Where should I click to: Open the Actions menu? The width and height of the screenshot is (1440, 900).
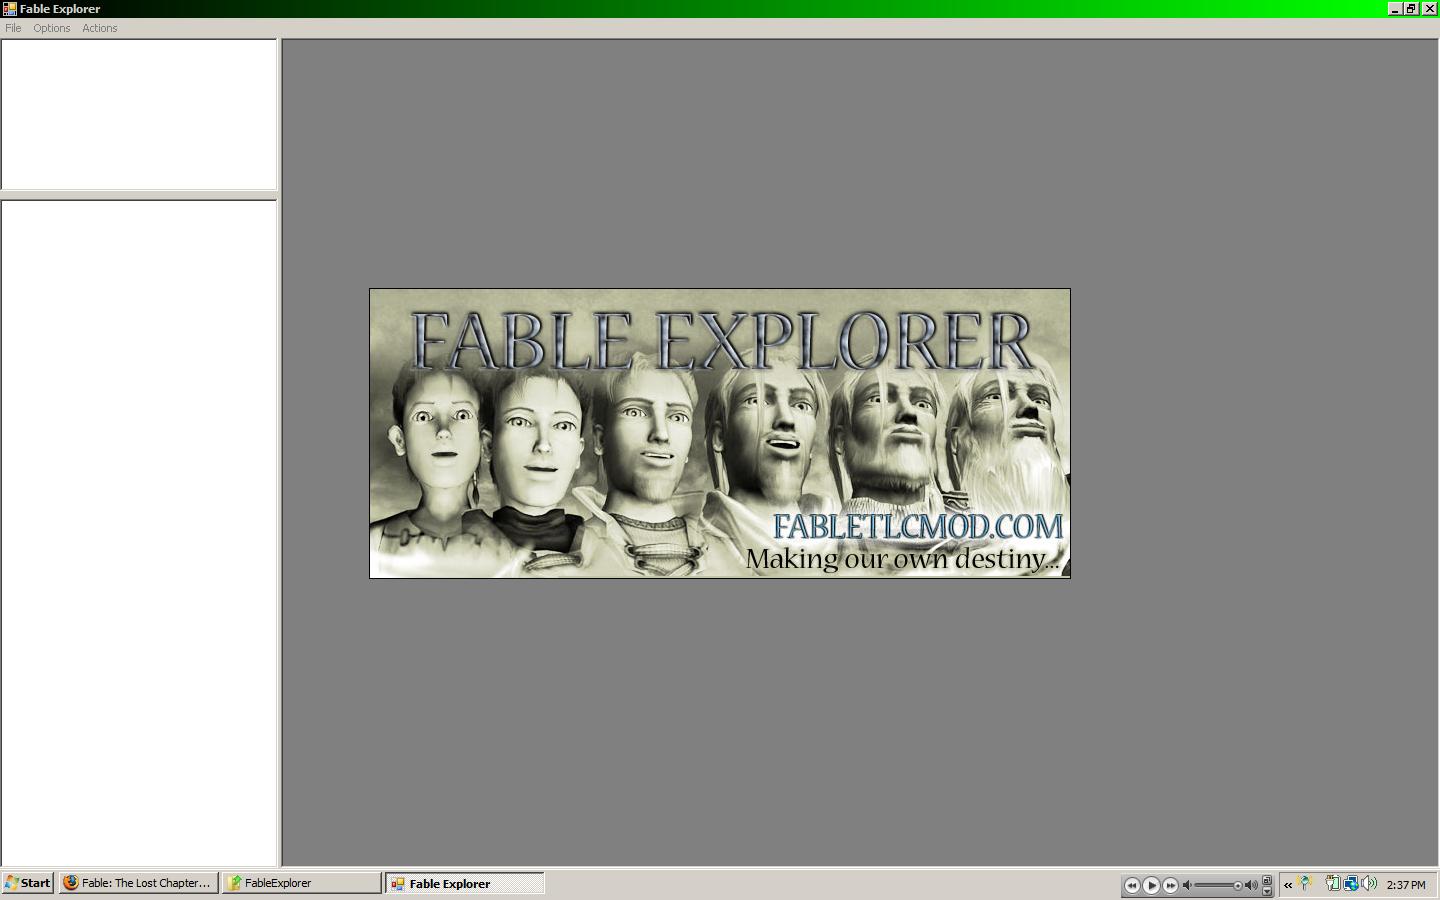click(99, 28)
